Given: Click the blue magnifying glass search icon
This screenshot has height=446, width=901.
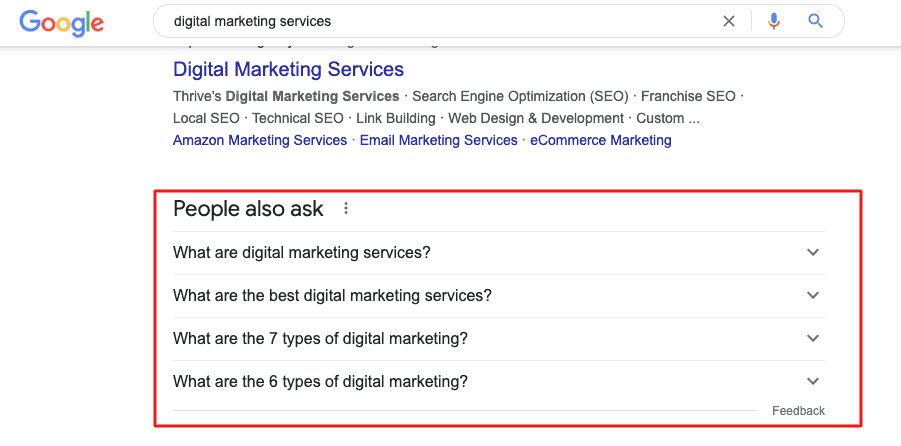Looking at the screenshot, I should [815, 21].
